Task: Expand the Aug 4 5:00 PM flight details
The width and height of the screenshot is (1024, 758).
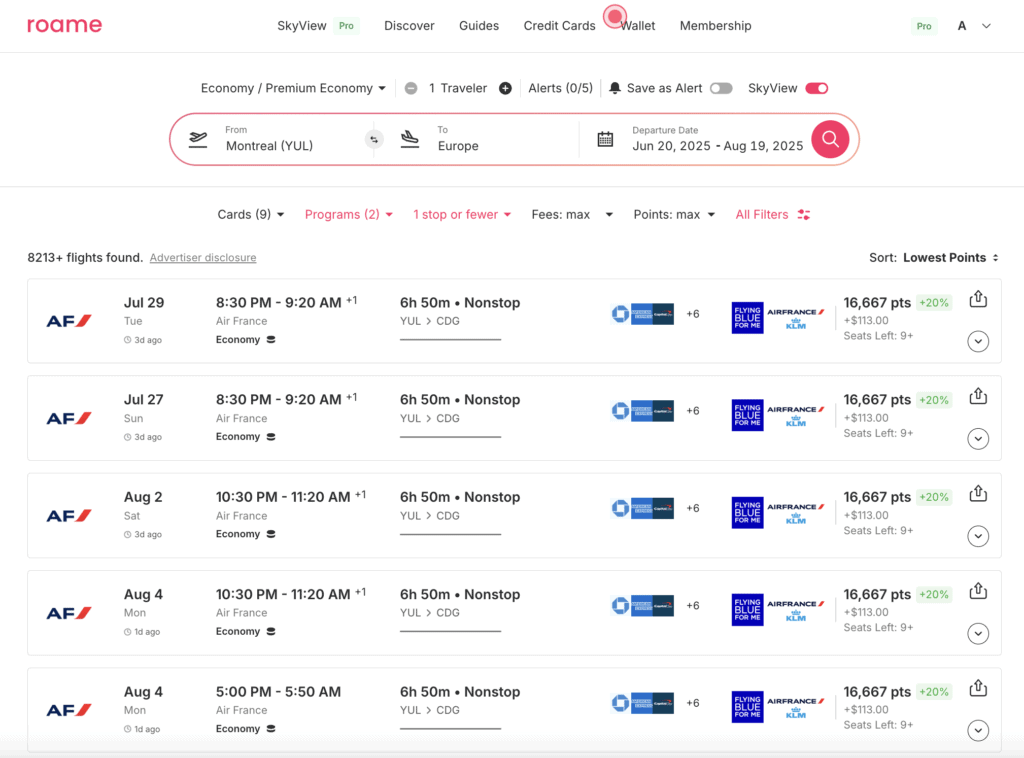Action: pyautogui.click(x=978, y=731)
